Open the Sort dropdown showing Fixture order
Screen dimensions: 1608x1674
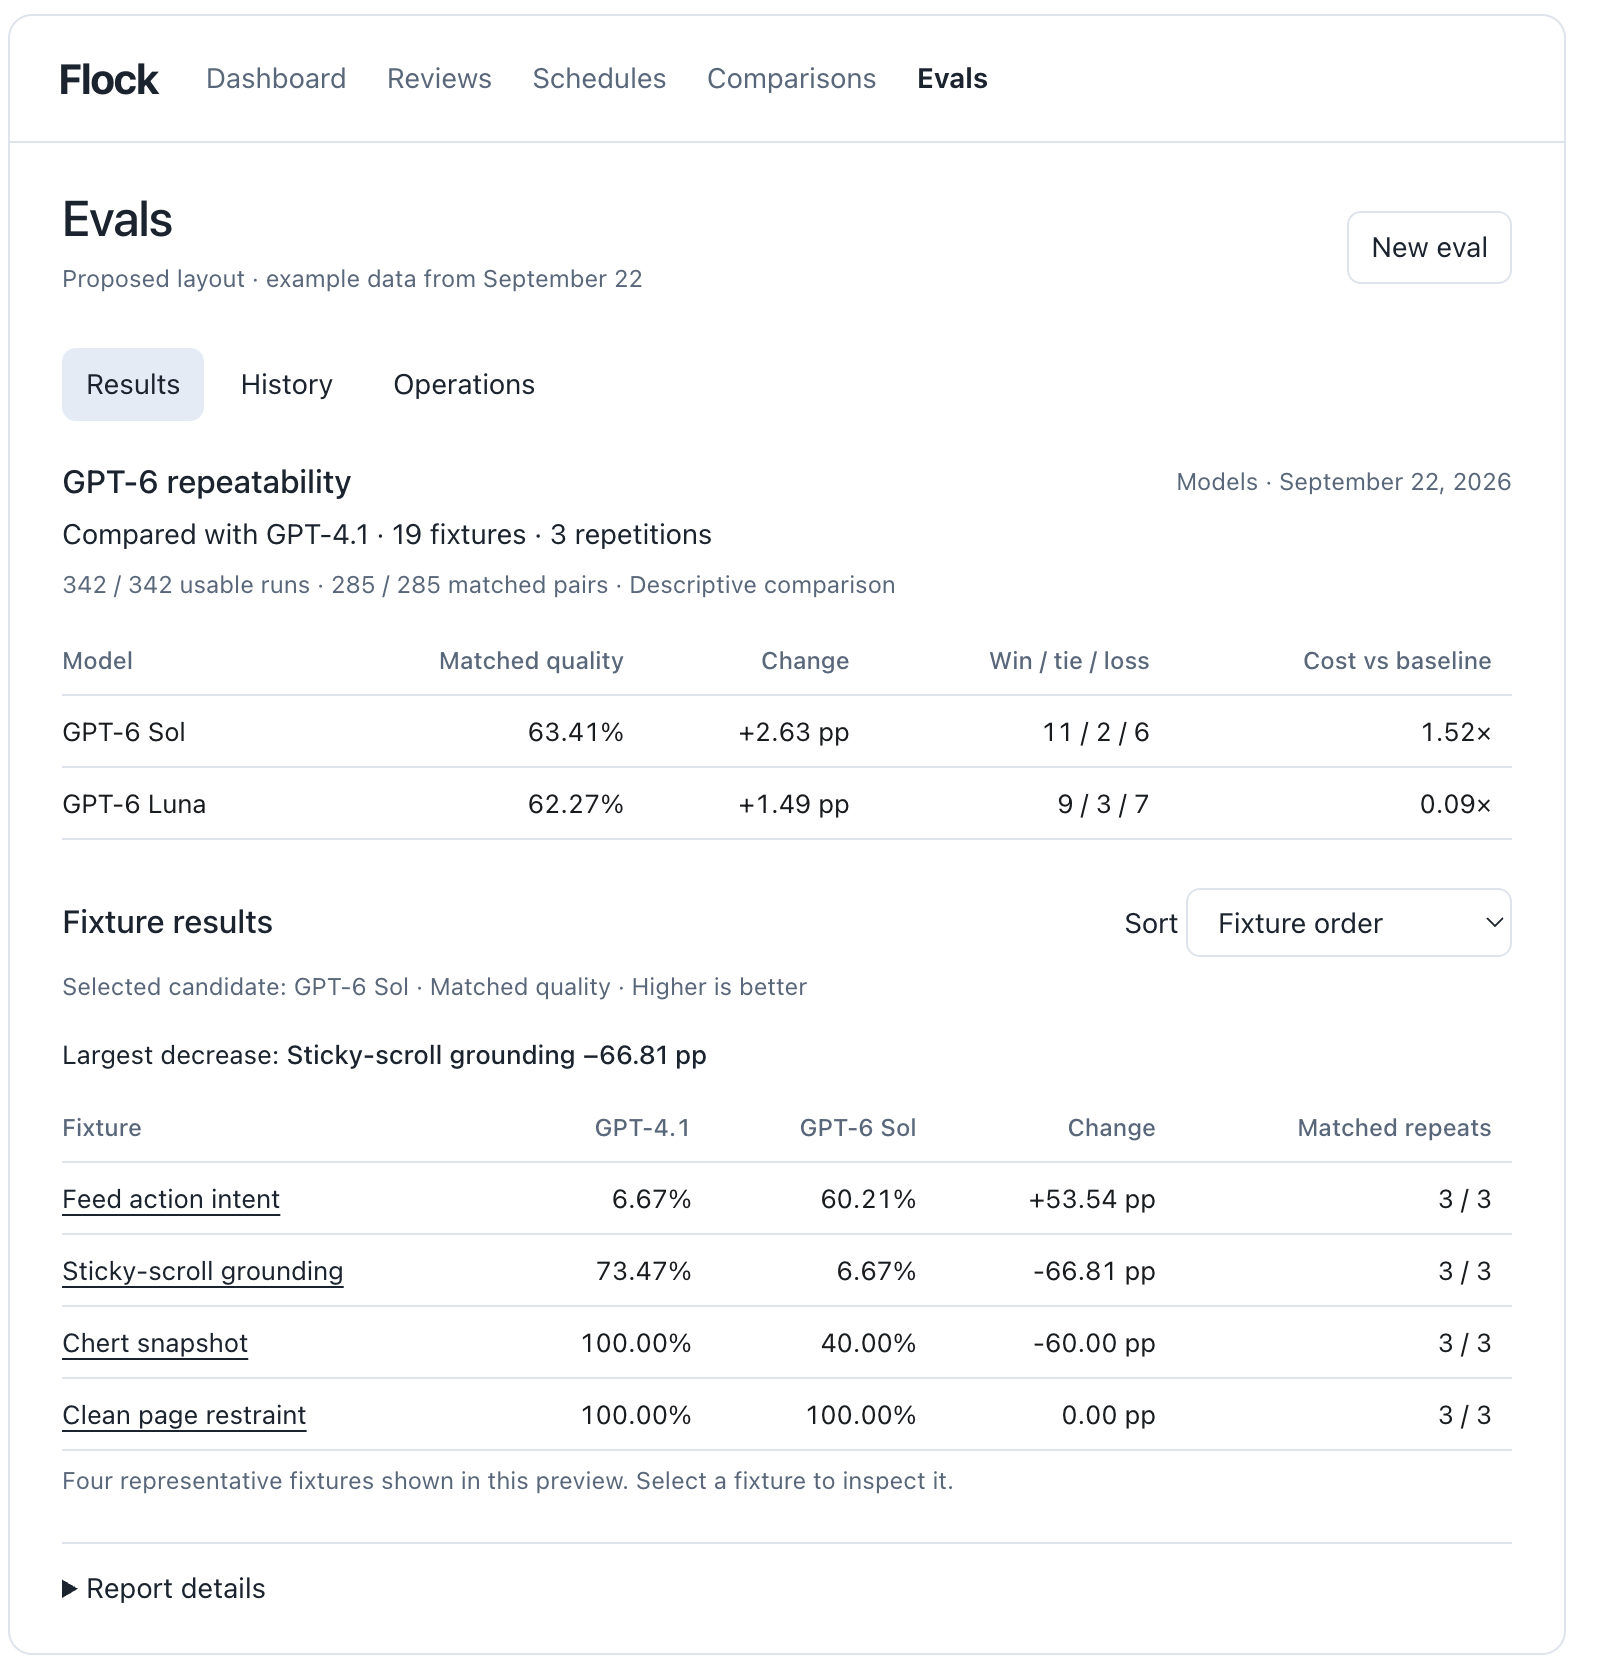click(1348, 922)
